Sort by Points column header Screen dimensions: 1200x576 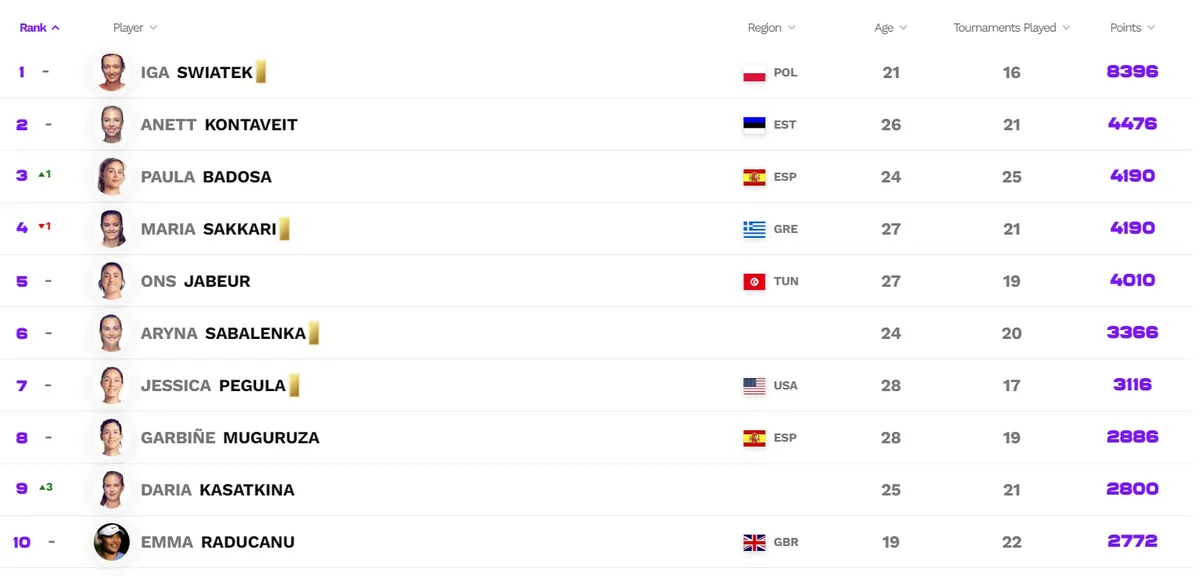(x=1133, y=28)
